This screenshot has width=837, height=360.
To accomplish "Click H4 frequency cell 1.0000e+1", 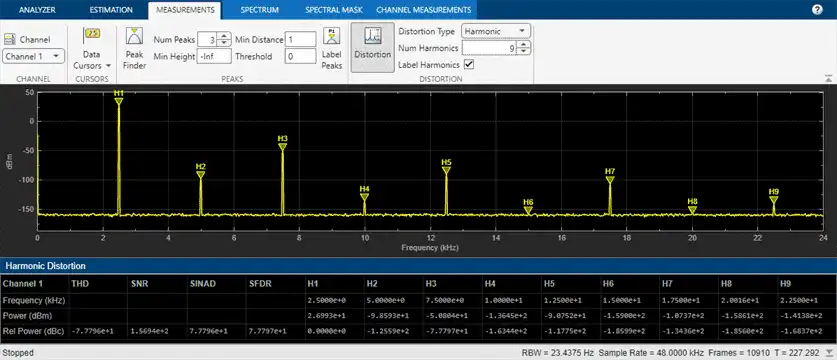I will pyautogui.click(x=502, y=300).
